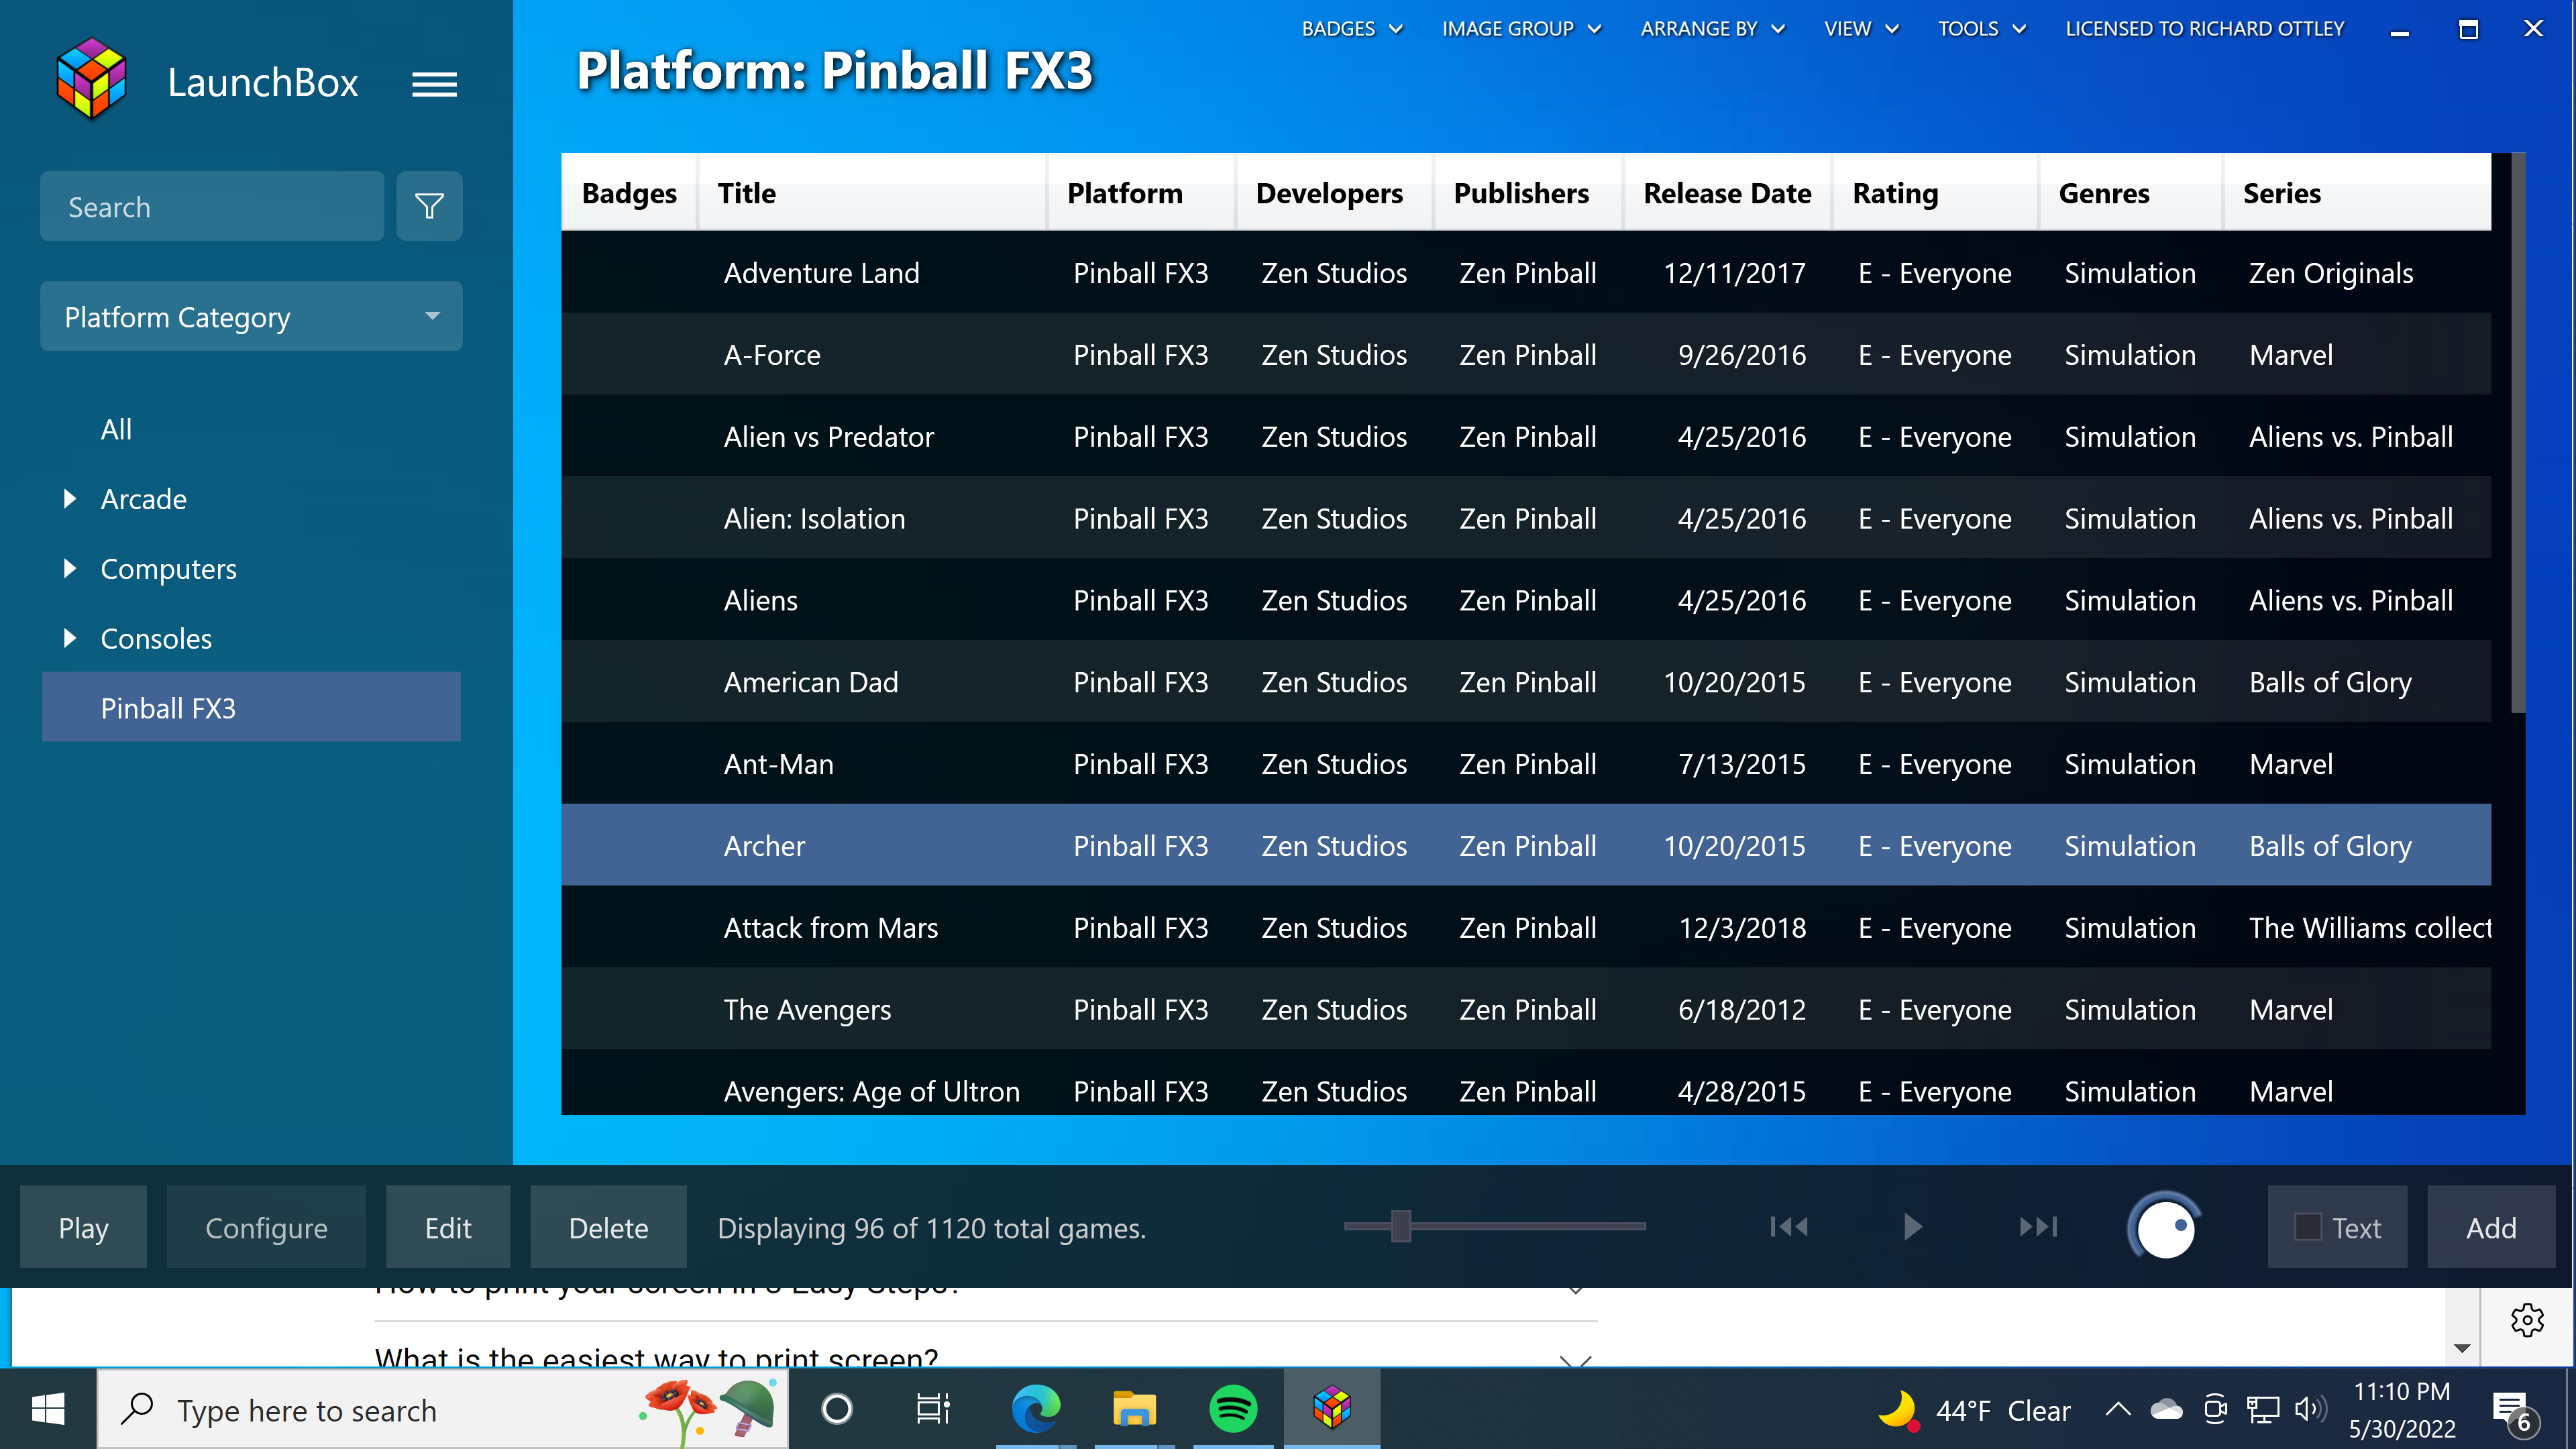The height and width of the screenshot is (1449, 2576).
Task: Click the Cortana circle icon
Action: (836, 1409)
